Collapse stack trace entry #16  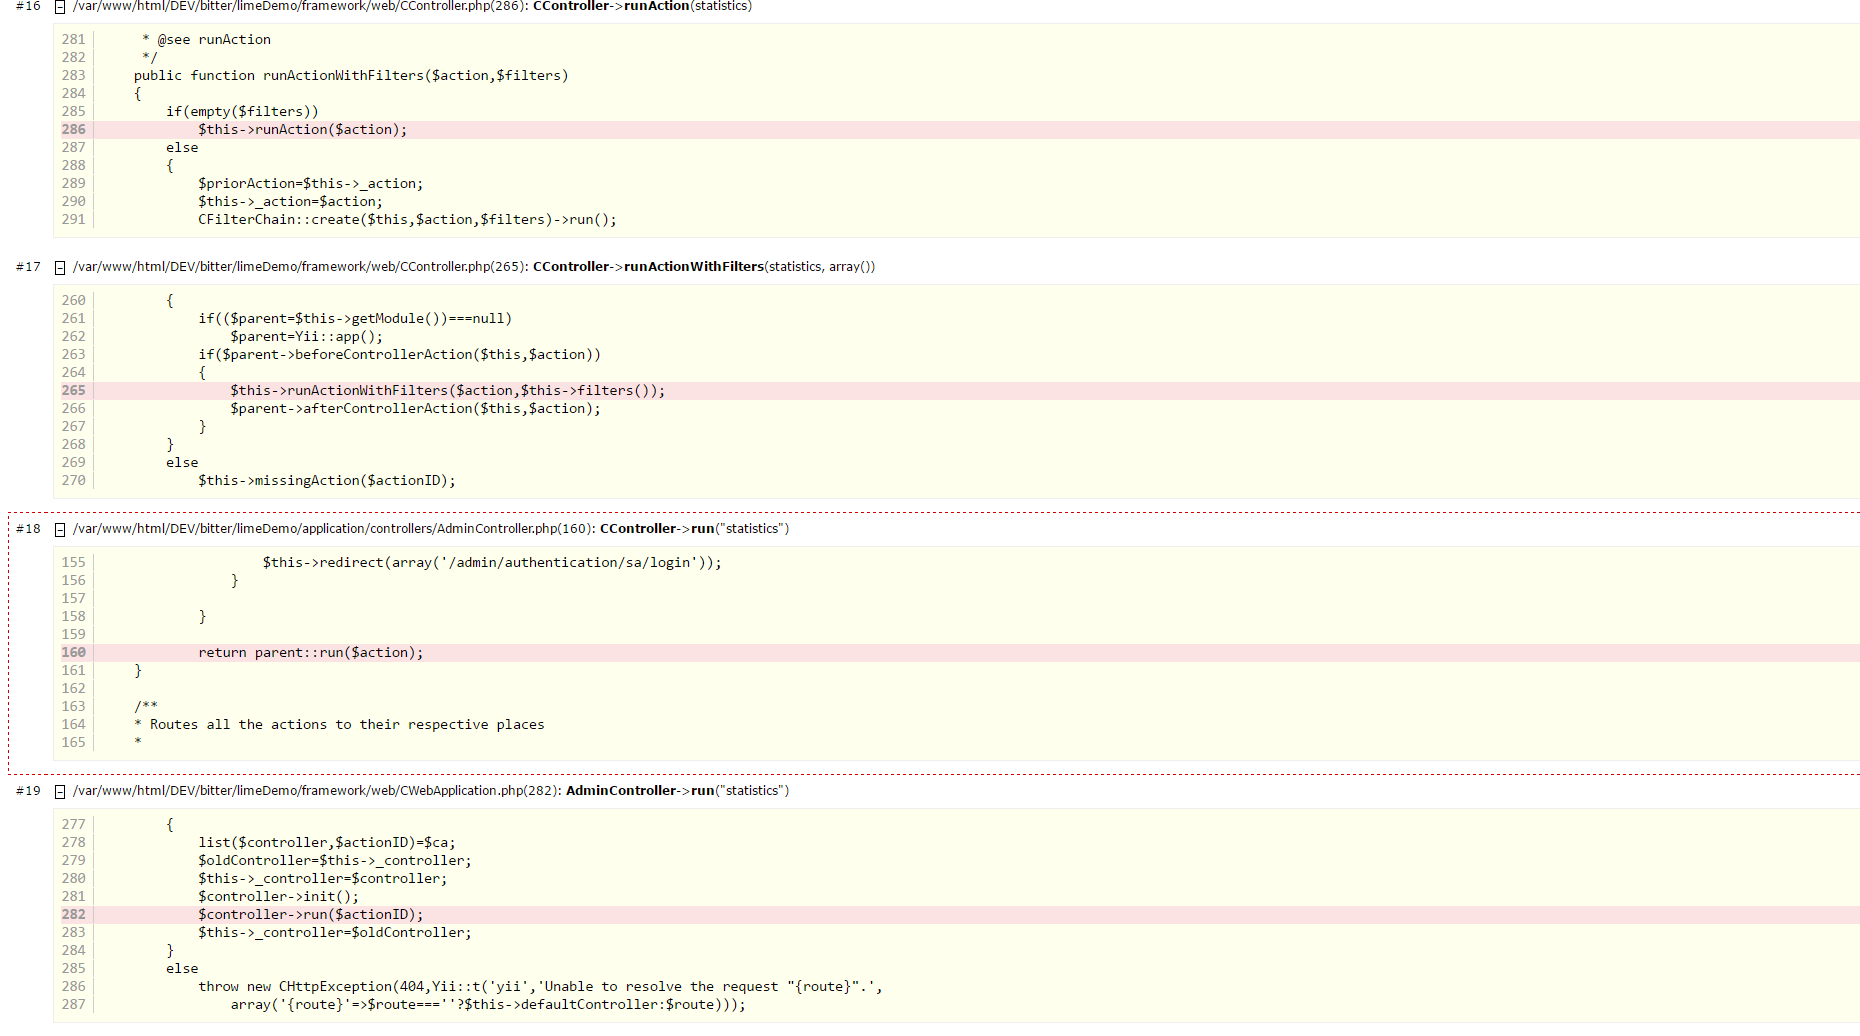pos(60,7)
